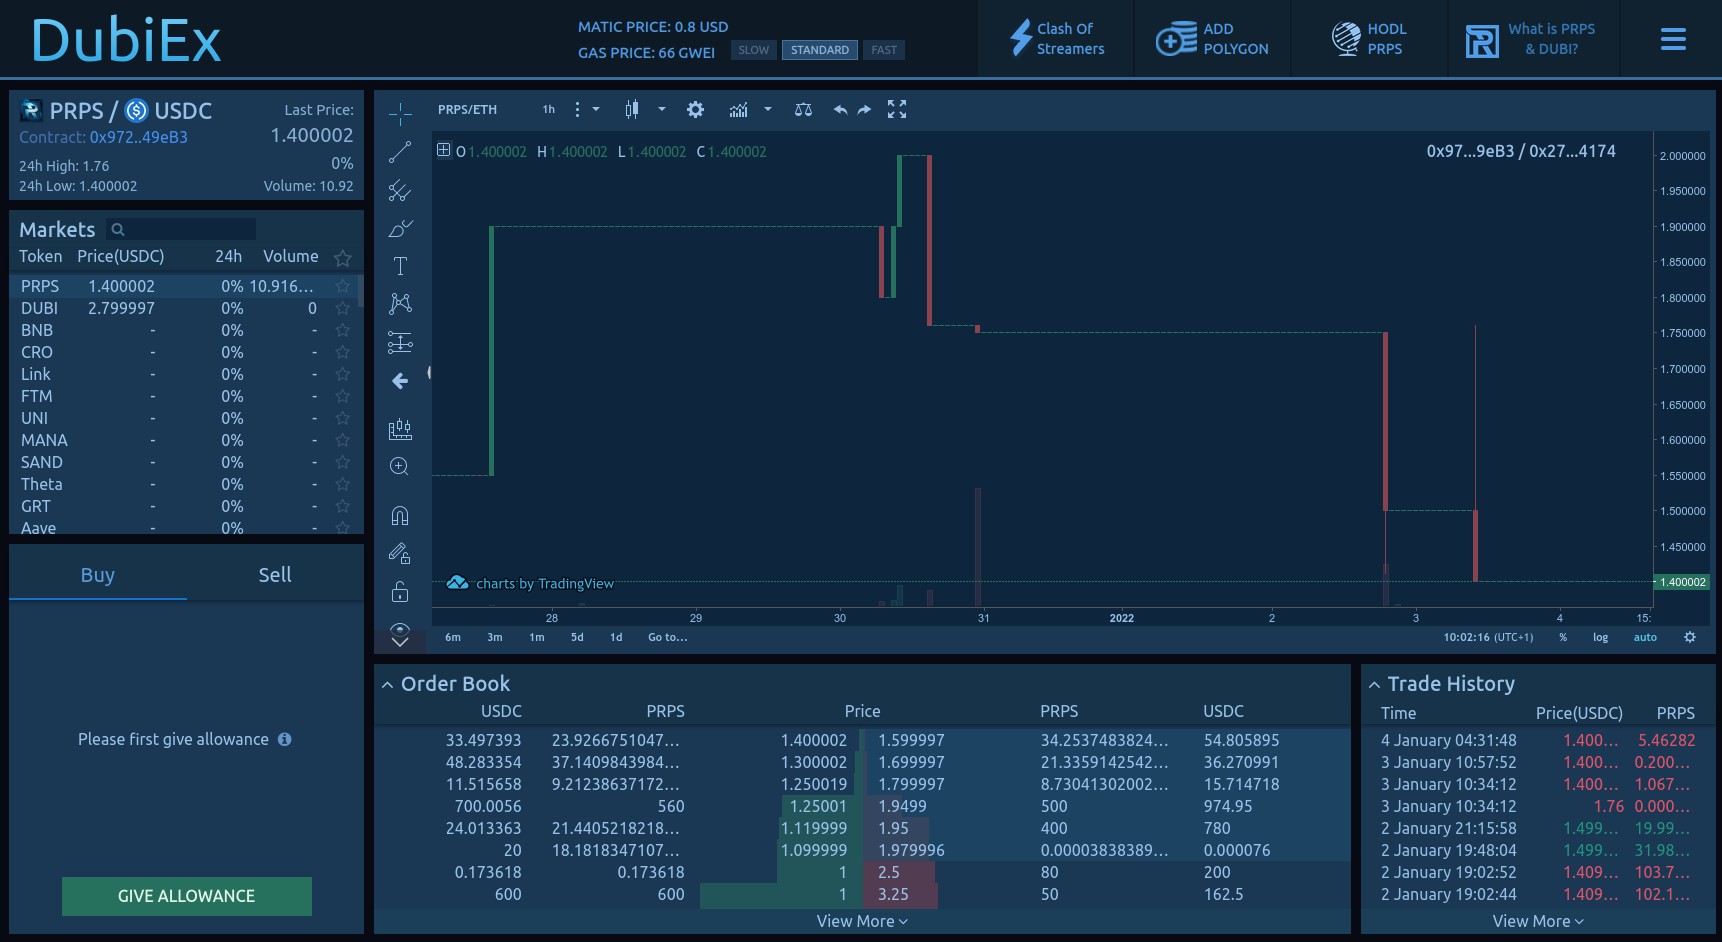Select the MANA market row
The image size is (1722, 942).
coord(185,441)
